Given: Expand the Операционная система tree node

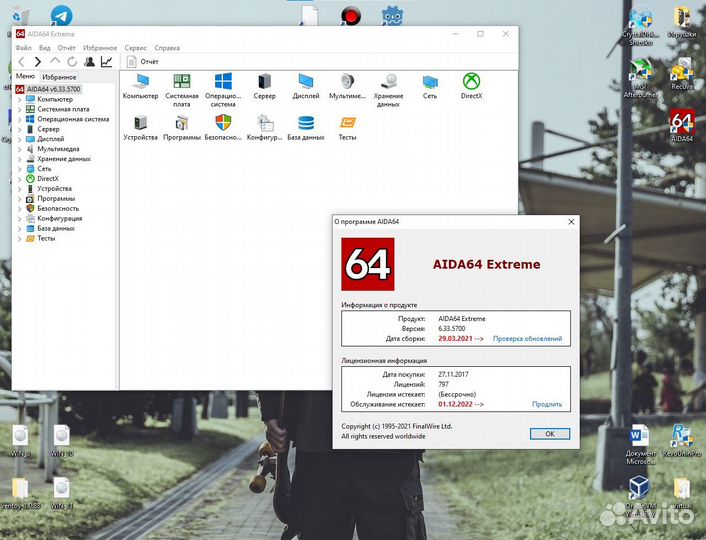Looking at the screenshot, I should (x=19, y=119).
